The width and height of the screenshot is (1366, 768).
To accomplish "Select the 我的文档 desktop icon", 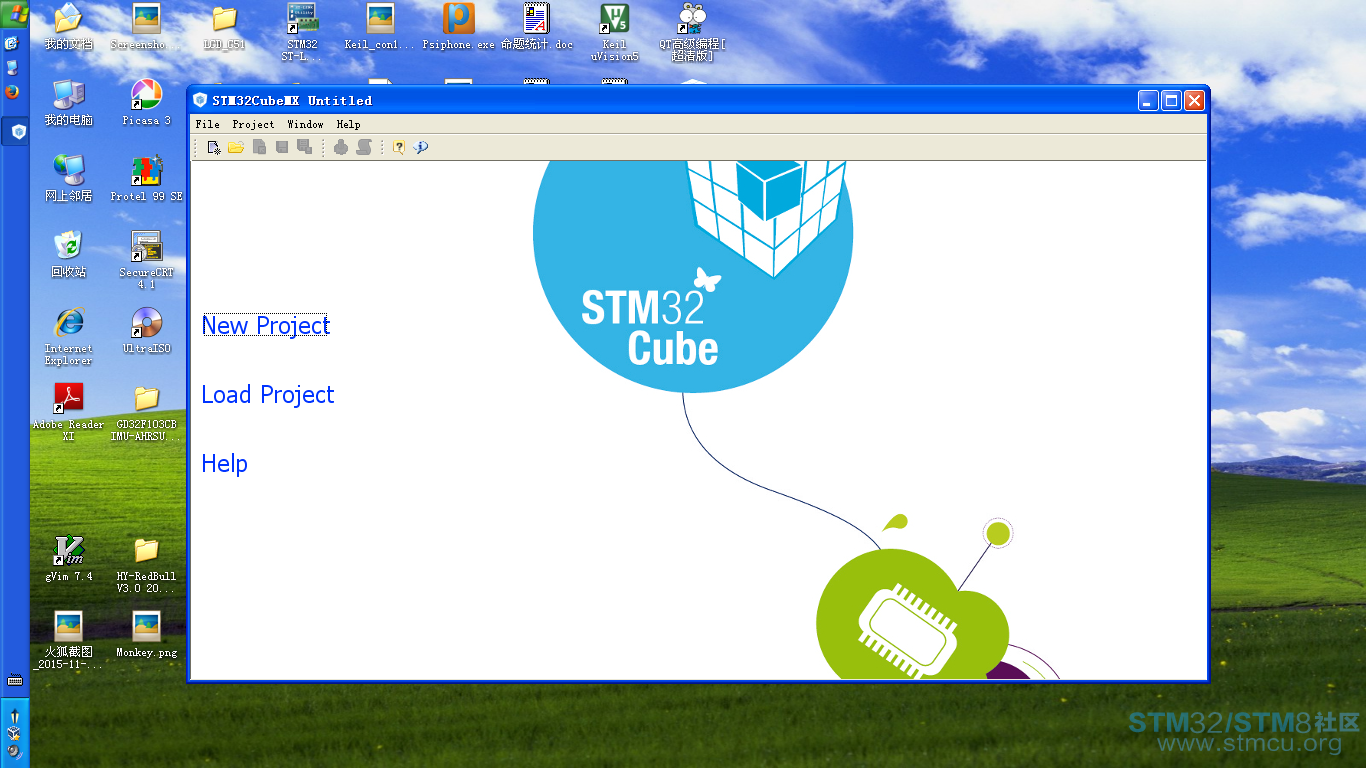I will pyautogui.click(x=68, y=27).
